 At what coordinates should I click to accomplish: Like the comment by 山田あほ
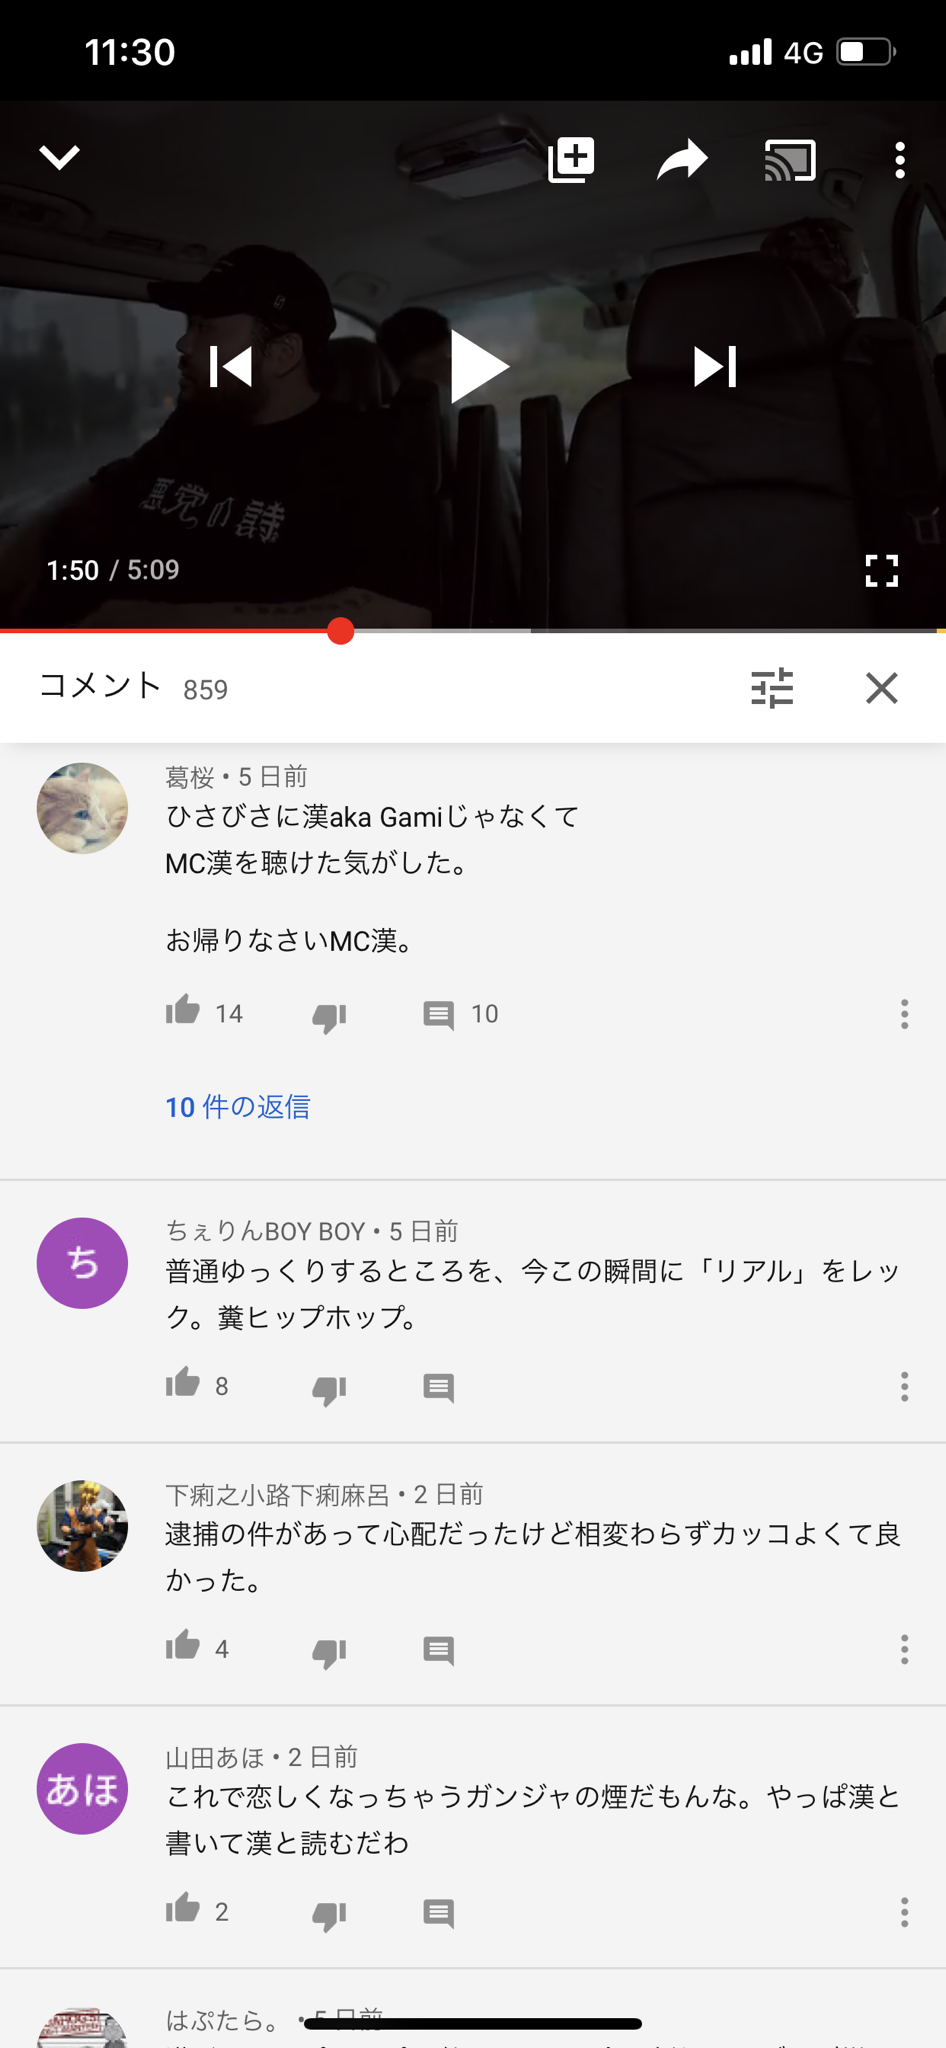[x=183, y=1908]
